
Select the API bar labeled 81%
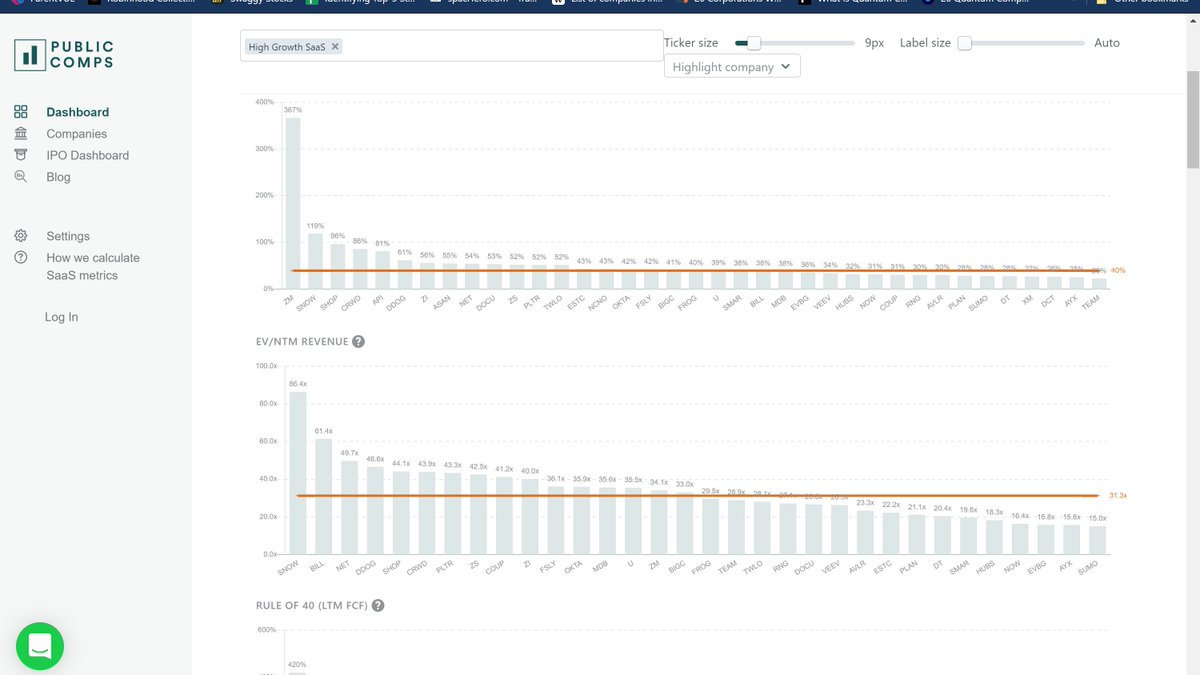383,269
